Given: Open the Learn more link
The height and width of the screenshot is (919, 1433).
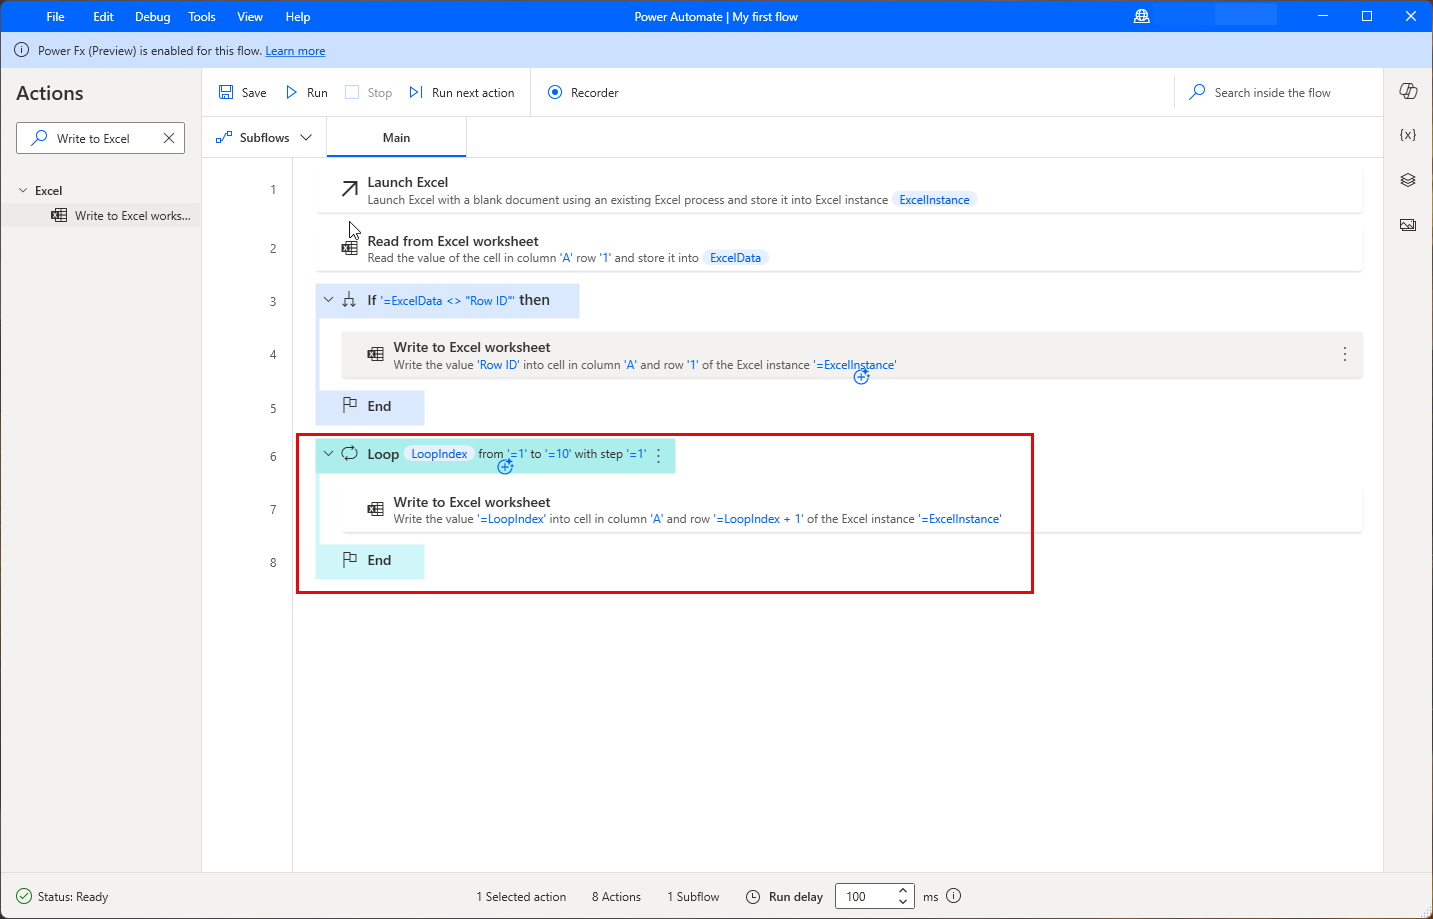Looking at the screenshot, I should (295, 50).
